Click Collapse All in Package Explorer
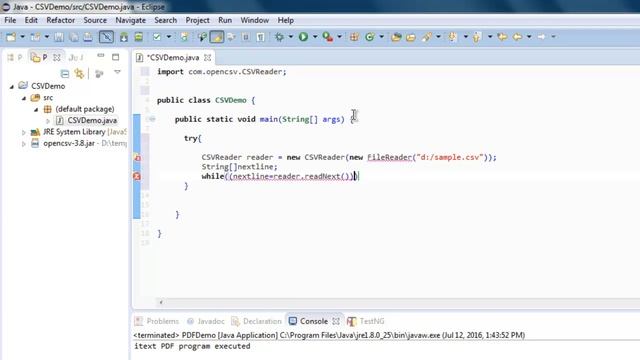 (x=64, y=73)
